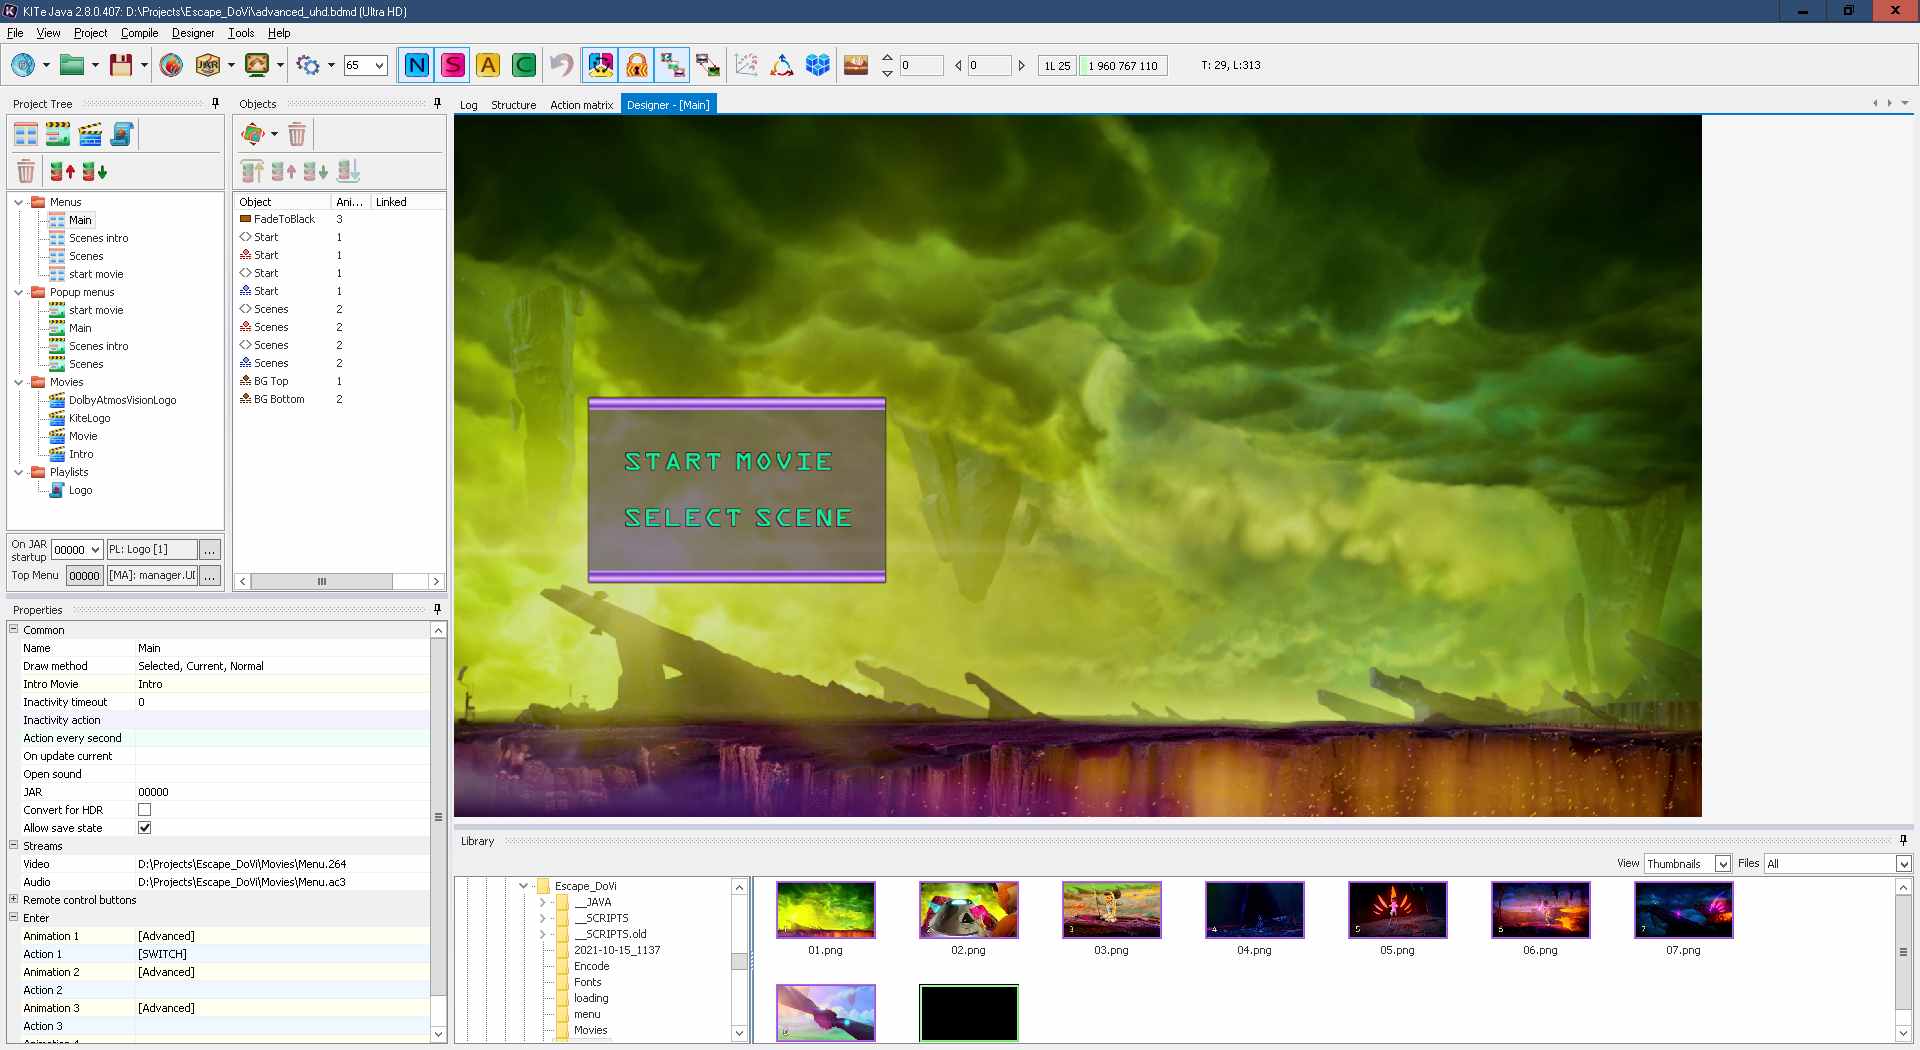Click the green 'C' state button
The width and height of the screenshot is (1920, 1050).
pyautogui.click(x=523, y=66)
